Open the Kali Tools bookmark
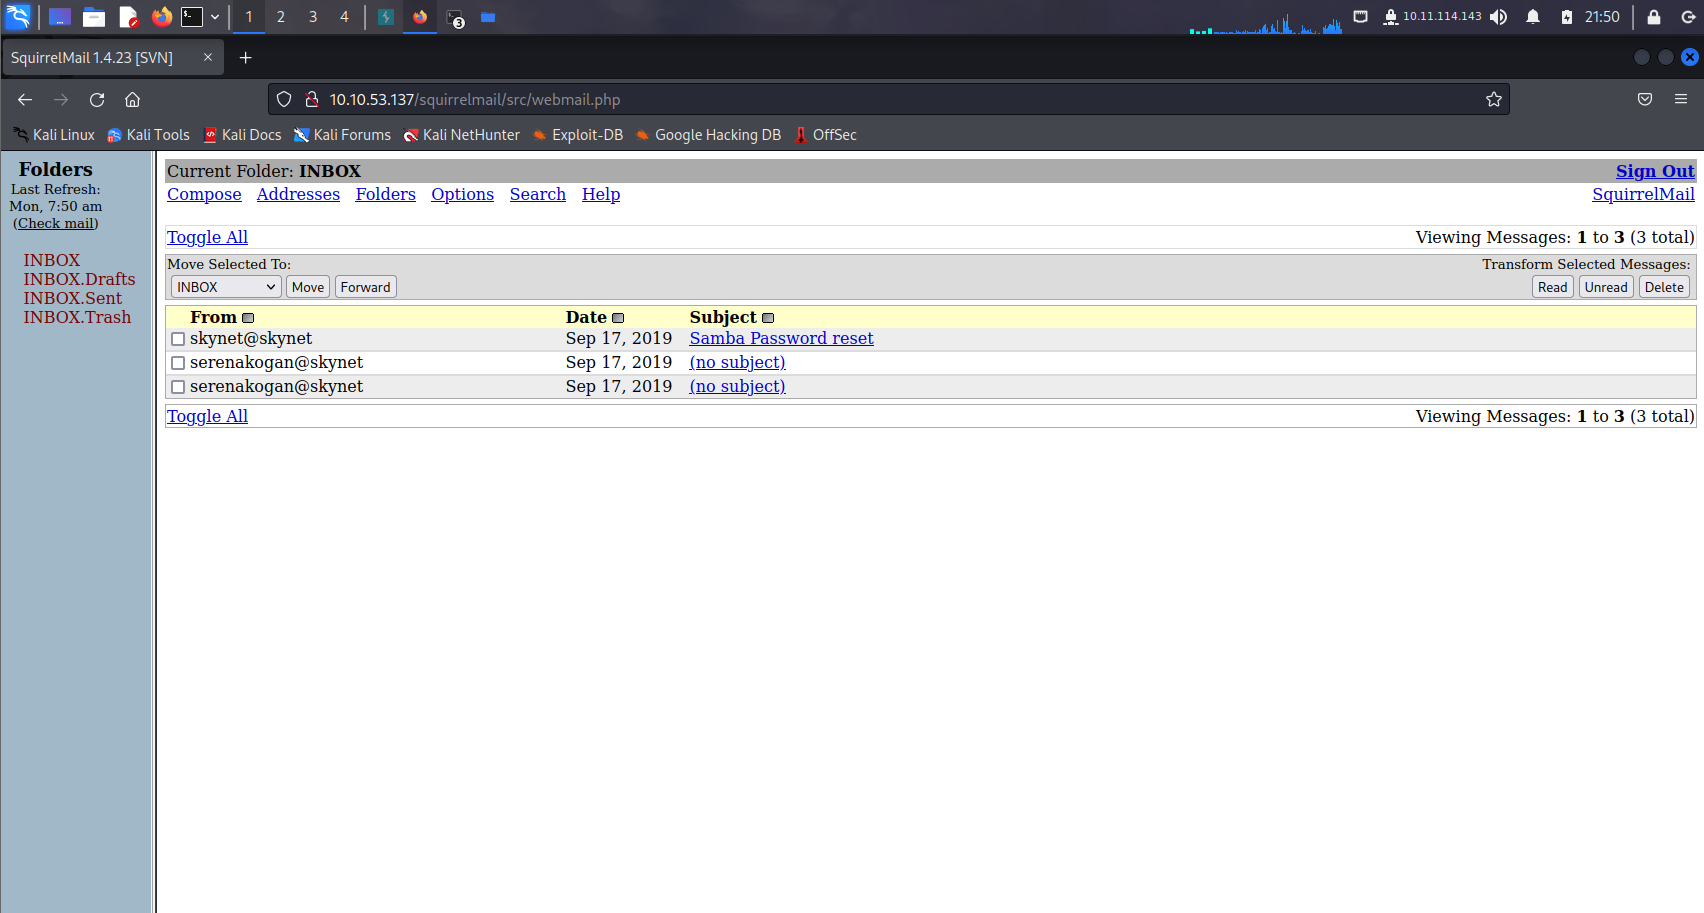The width and height of the screenshot is (1704, 913). click(x=148, y=135)
